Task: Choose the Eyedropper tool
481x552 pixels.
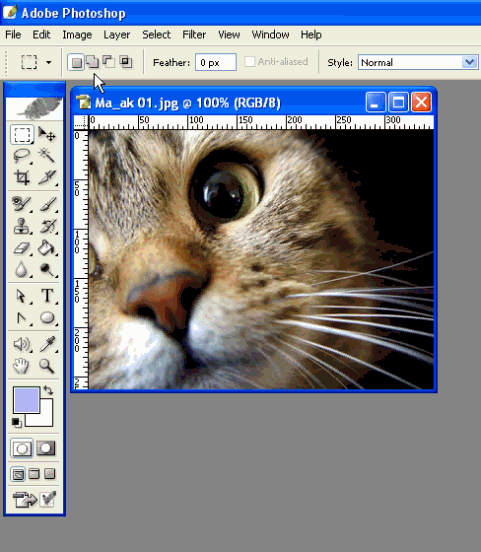Action: click(46, 344)
